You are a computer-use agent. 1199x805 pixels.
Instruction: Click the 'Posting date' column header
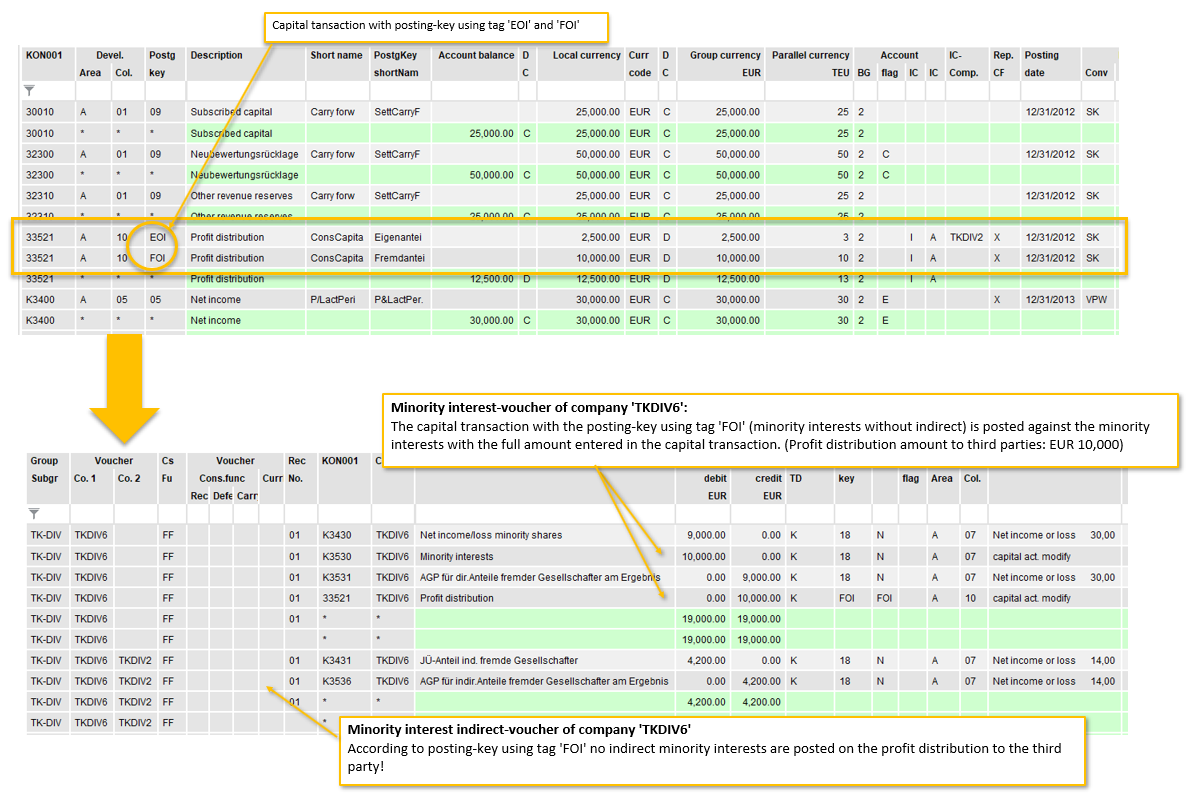[1042, 56]
